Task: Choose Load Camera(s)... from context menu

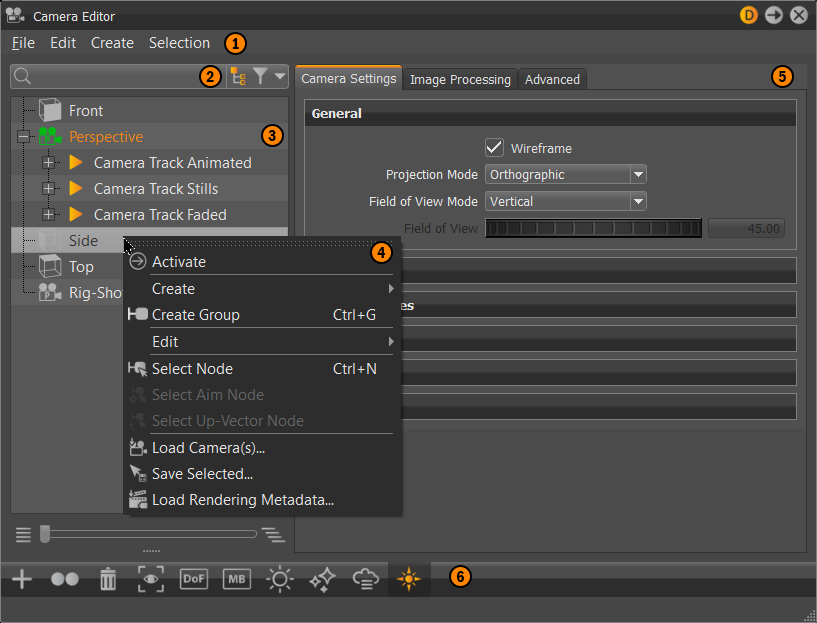Action: pos(262,448)
